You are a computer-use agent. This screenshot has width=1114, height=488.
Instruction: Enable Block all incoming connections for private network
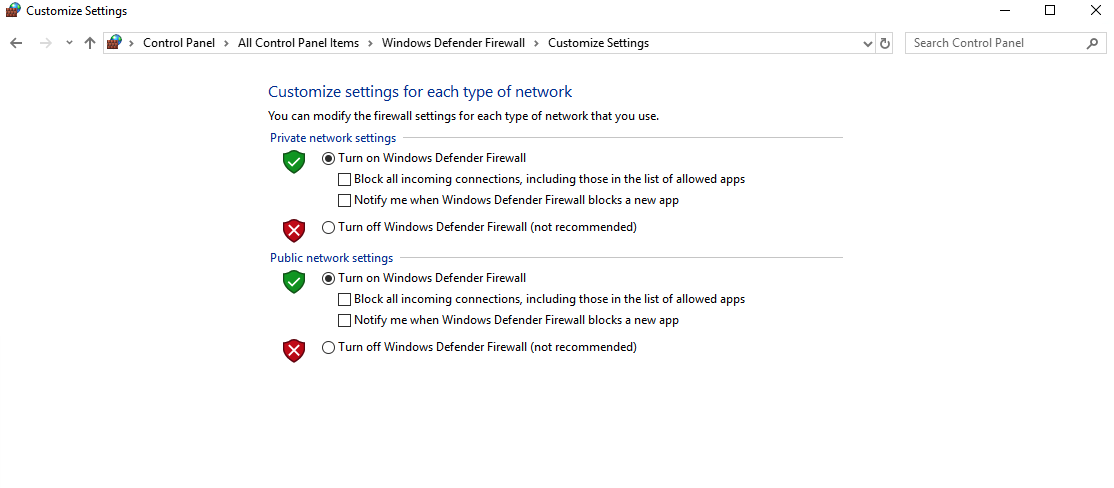(345, 180)
